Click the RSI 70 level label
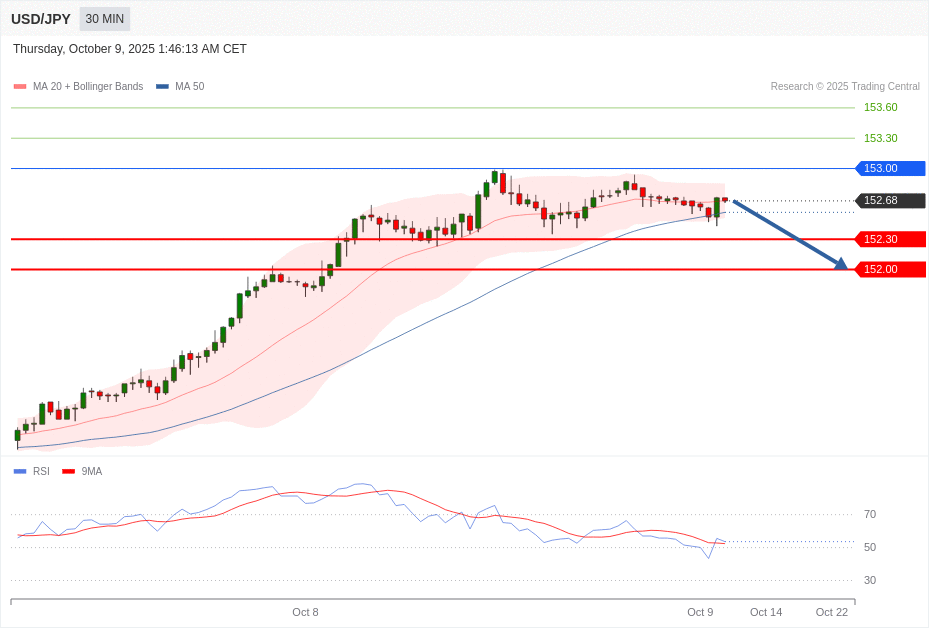The width and height of the screenshot is (929, 629). [x=869, y=514]
